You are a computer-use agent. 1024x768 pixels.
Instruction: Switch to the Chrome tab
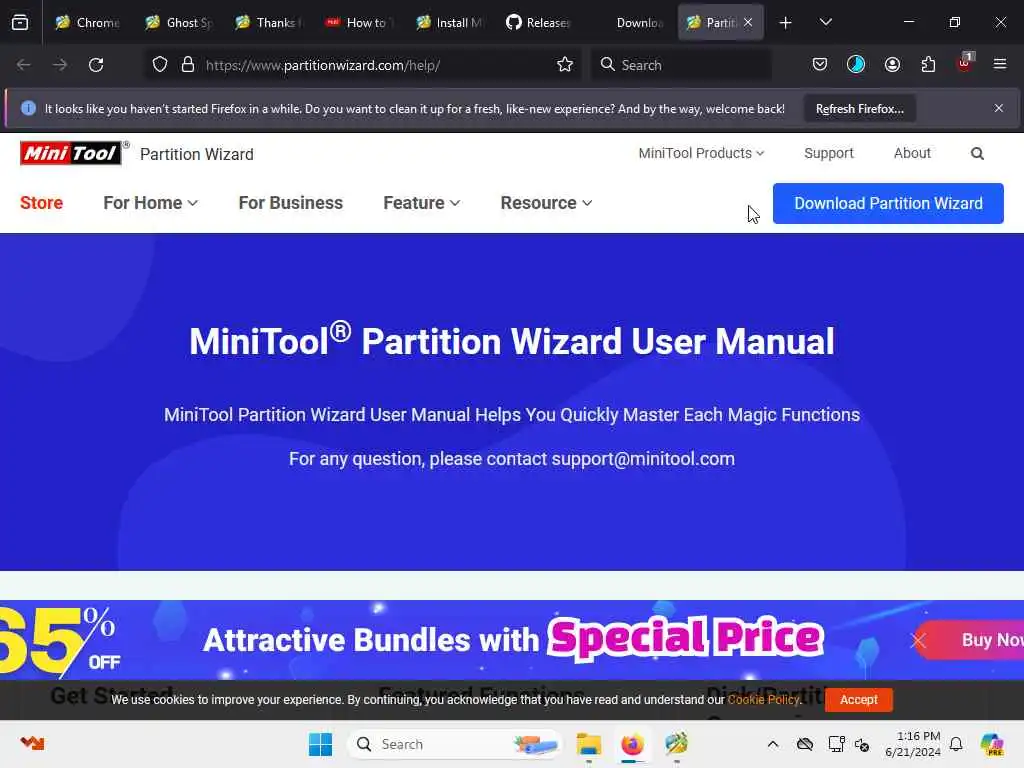coord(87,22)
